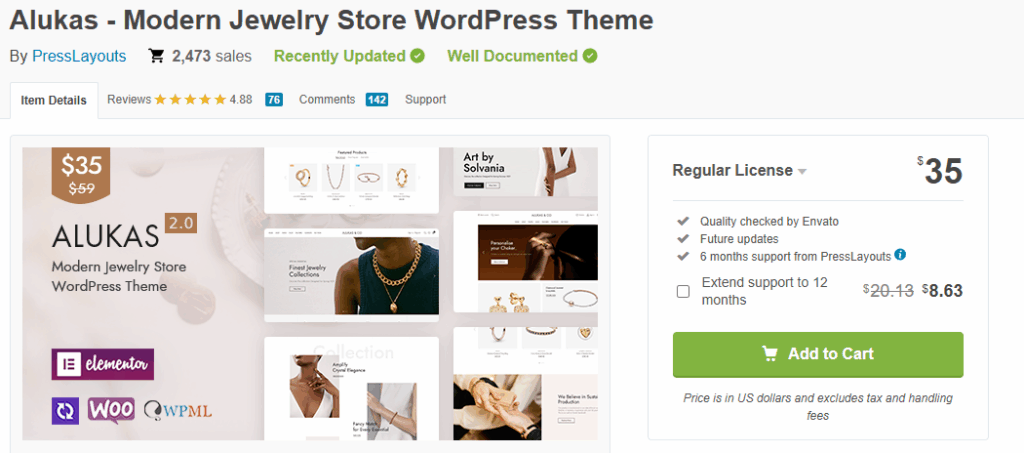1024x453 pixels.
Task: Click the WPML logo icon
Action: pyautogui.click(x=178, y=411)
